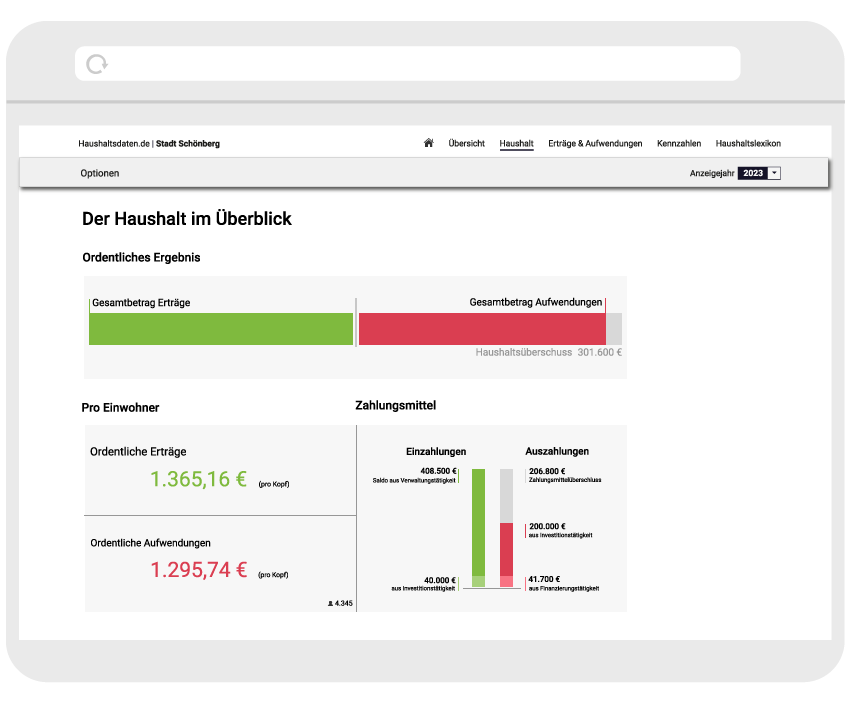The image size is (850, 705).
Task: Click the green Gesamtbetrag Erträge bar
Action: click(221, 328)
